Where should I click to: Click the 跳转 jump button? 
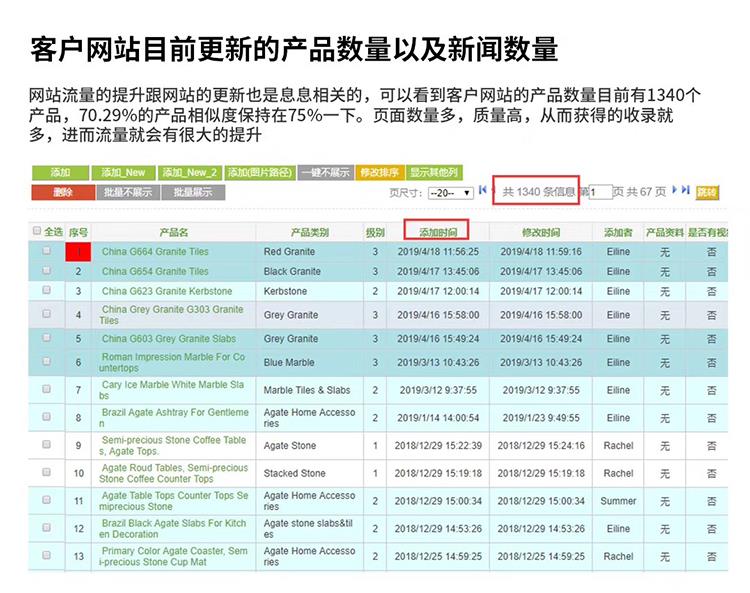click(x=707, y=192)
